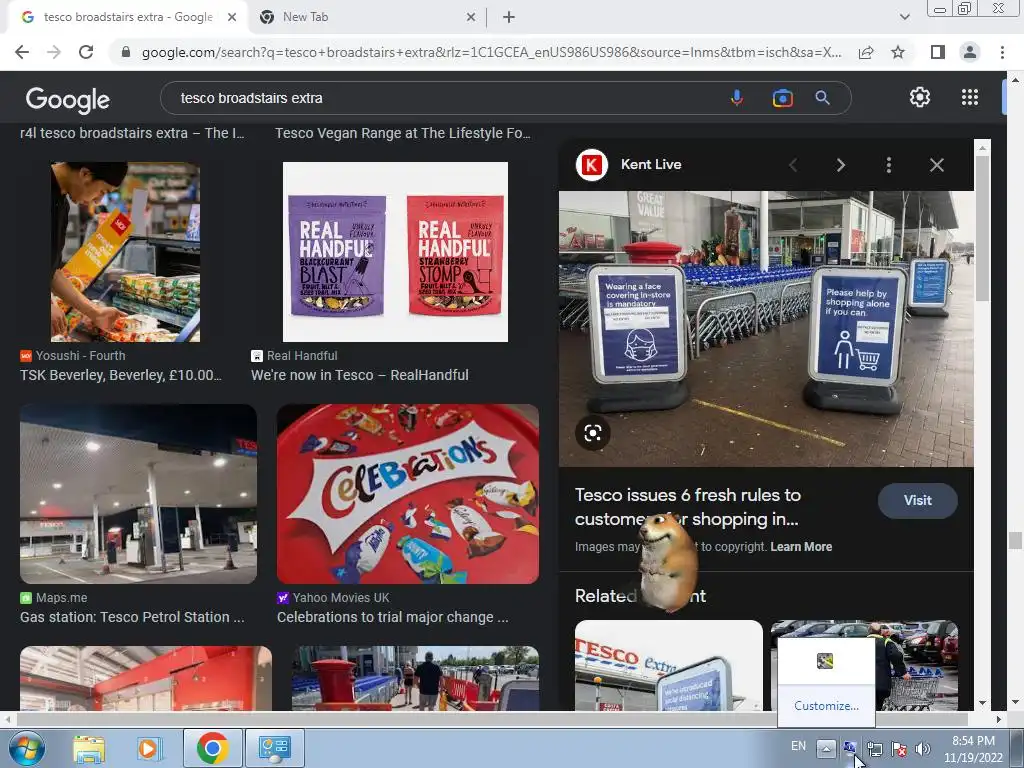Click Gas station: Tesco Petrol Station title
The image size is (1024, 768).
[x=133, y=617]
